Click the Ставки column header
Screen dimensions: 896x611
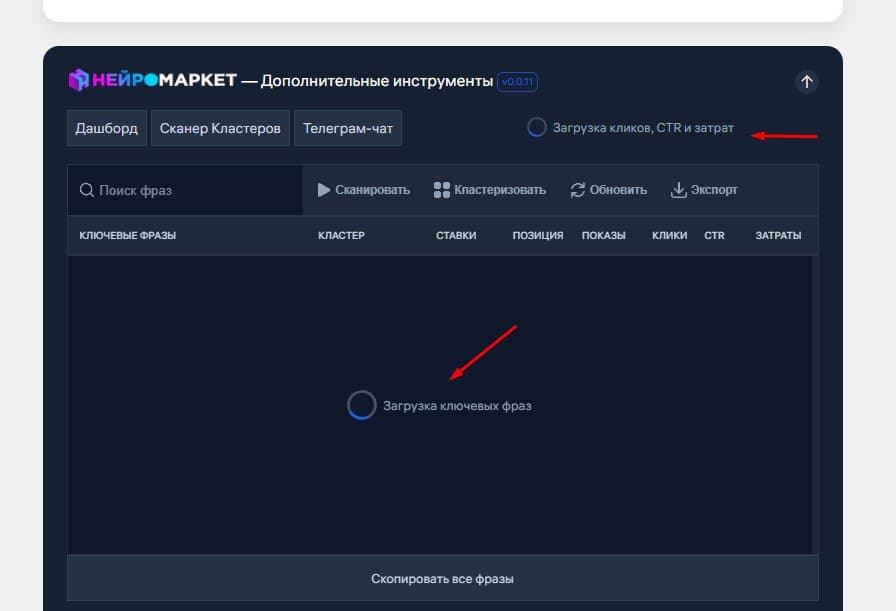click(456, 235)
